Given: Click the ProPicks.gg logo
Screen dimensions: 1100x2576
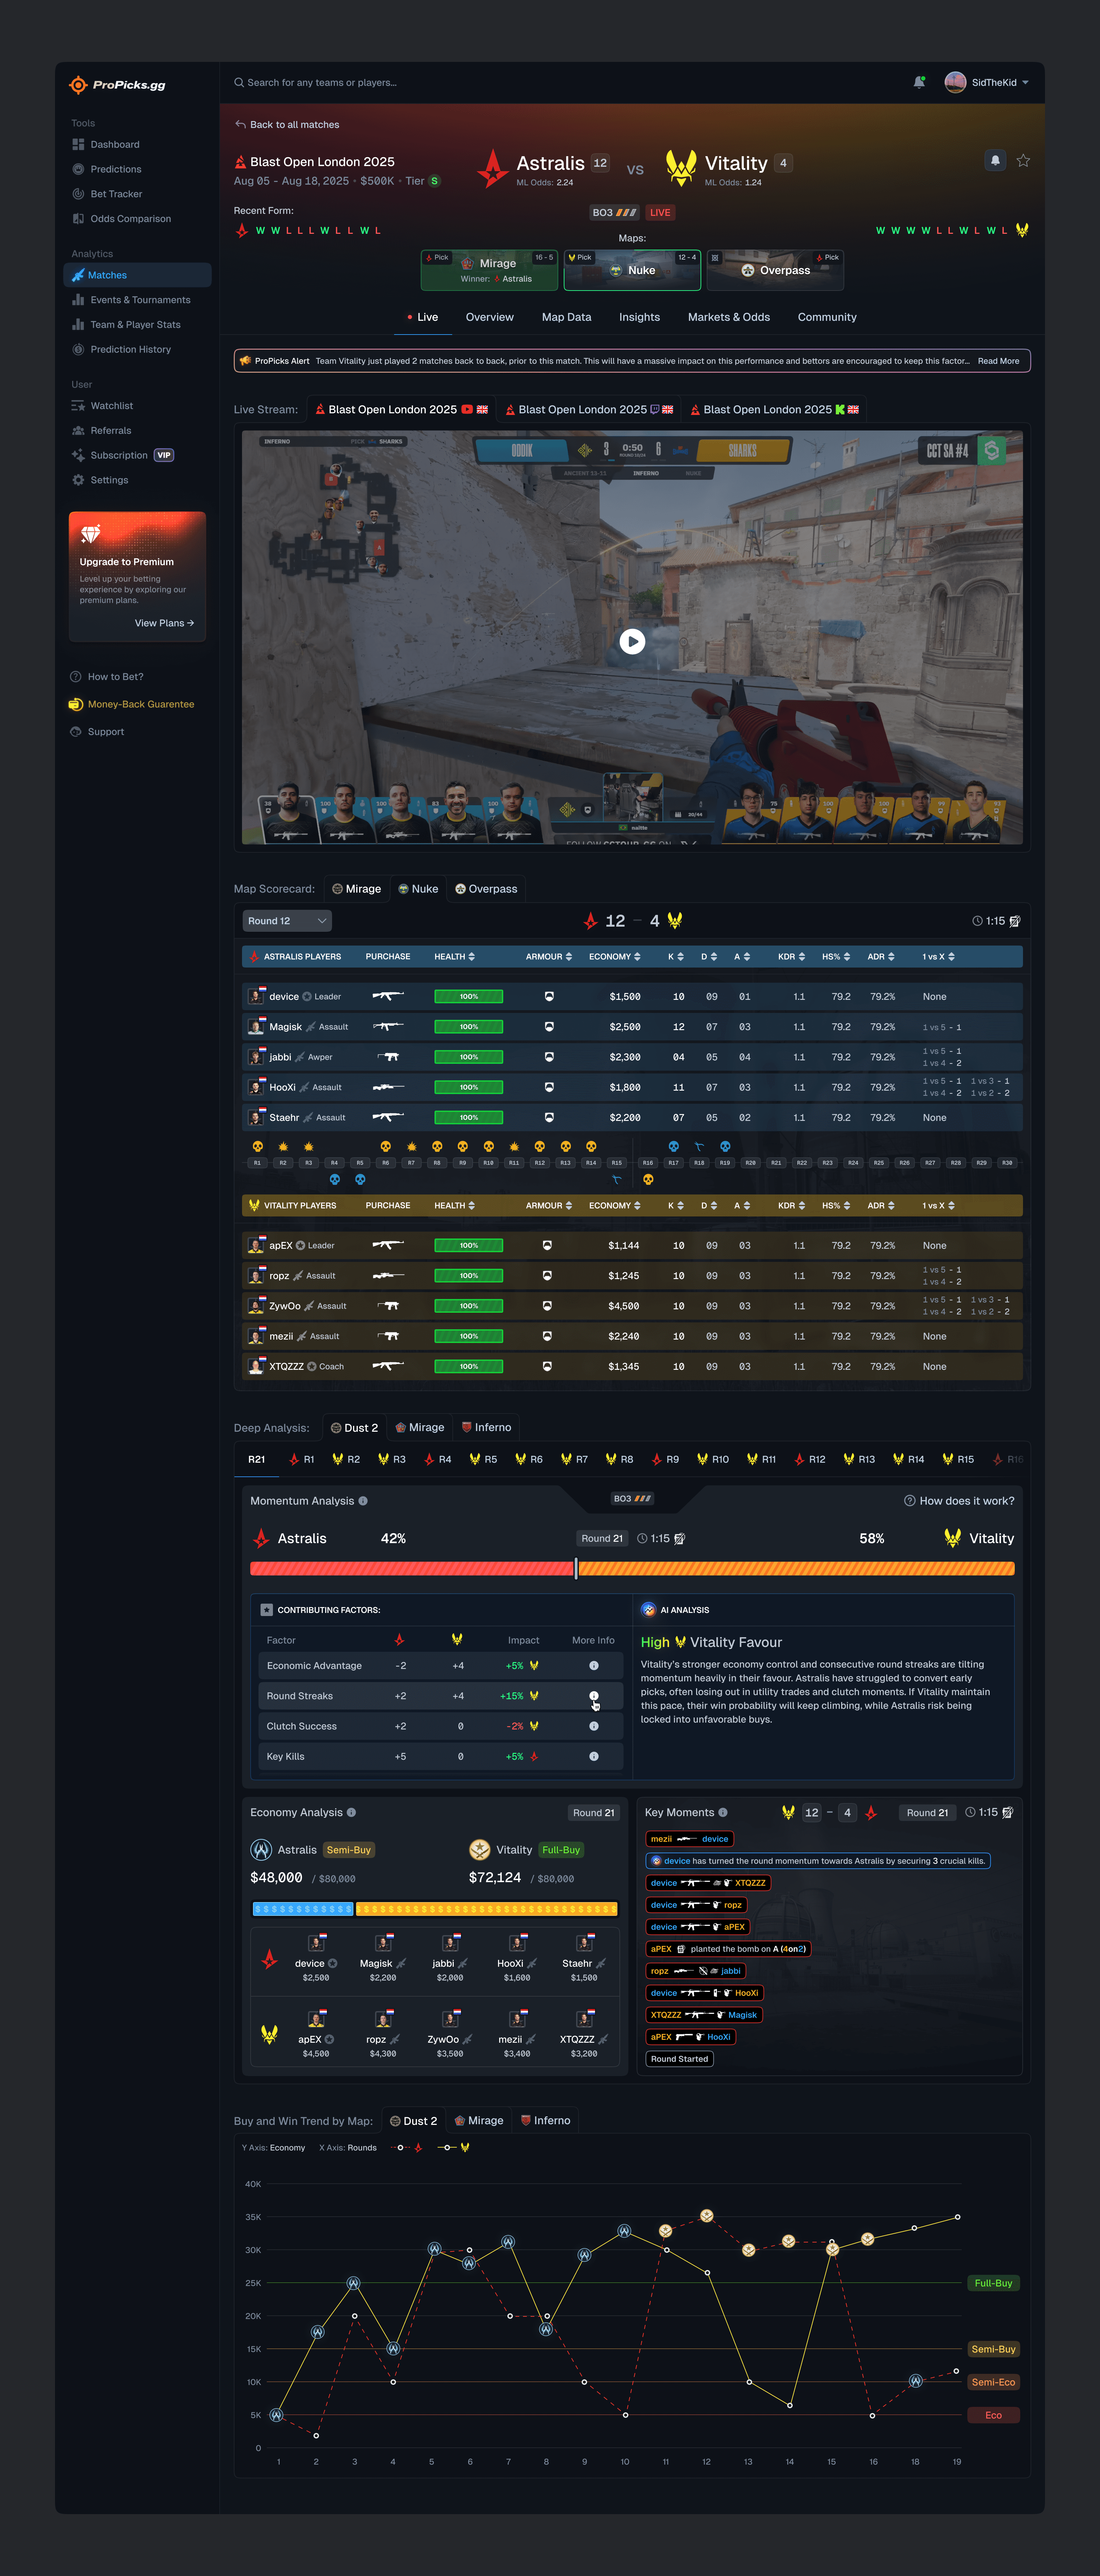Looking at the screenshot, I should [117, 85].
